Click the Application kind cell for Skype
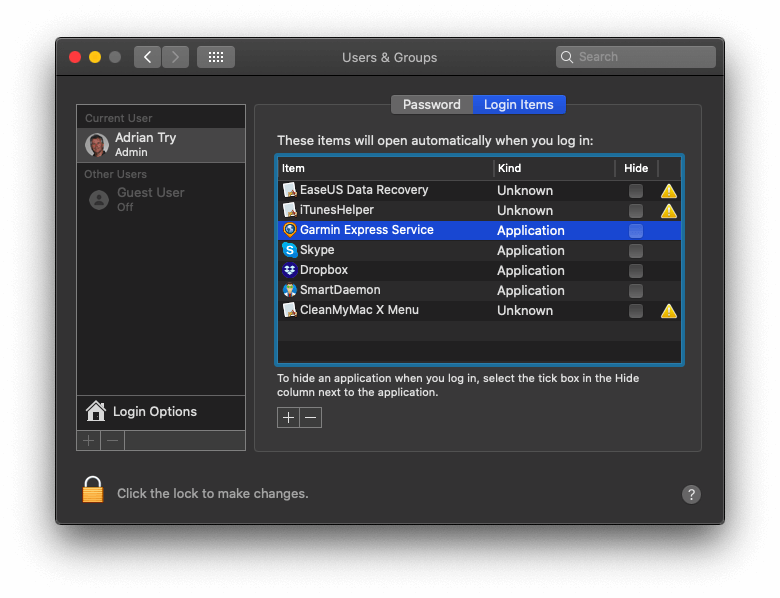Screen dimensions: 780x598 click(531, 251)
